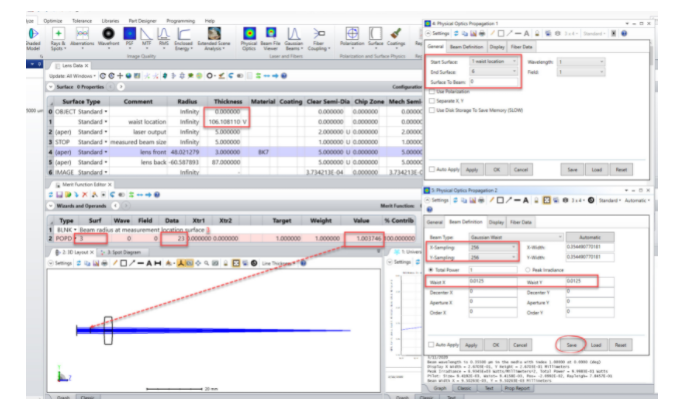Toggle Auto Apply in Propagation 1 window
This screenshot has width=674, height=410.
pyautogui.click(x=432, y=169)
